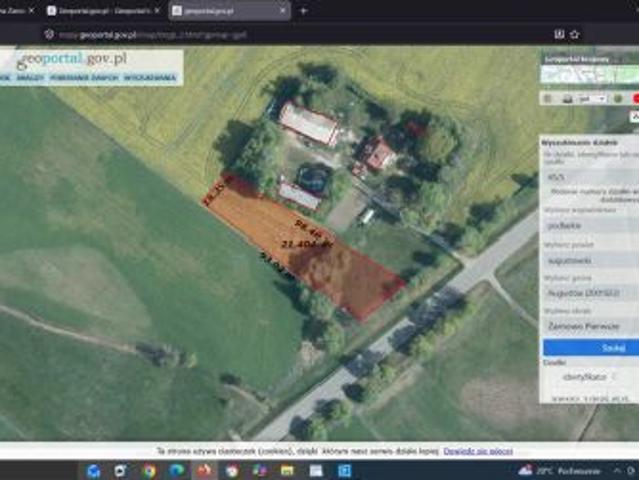Open the WYSZUKIWANIA menu
This screenshot has width=639, height=480.
pos(150,77)
